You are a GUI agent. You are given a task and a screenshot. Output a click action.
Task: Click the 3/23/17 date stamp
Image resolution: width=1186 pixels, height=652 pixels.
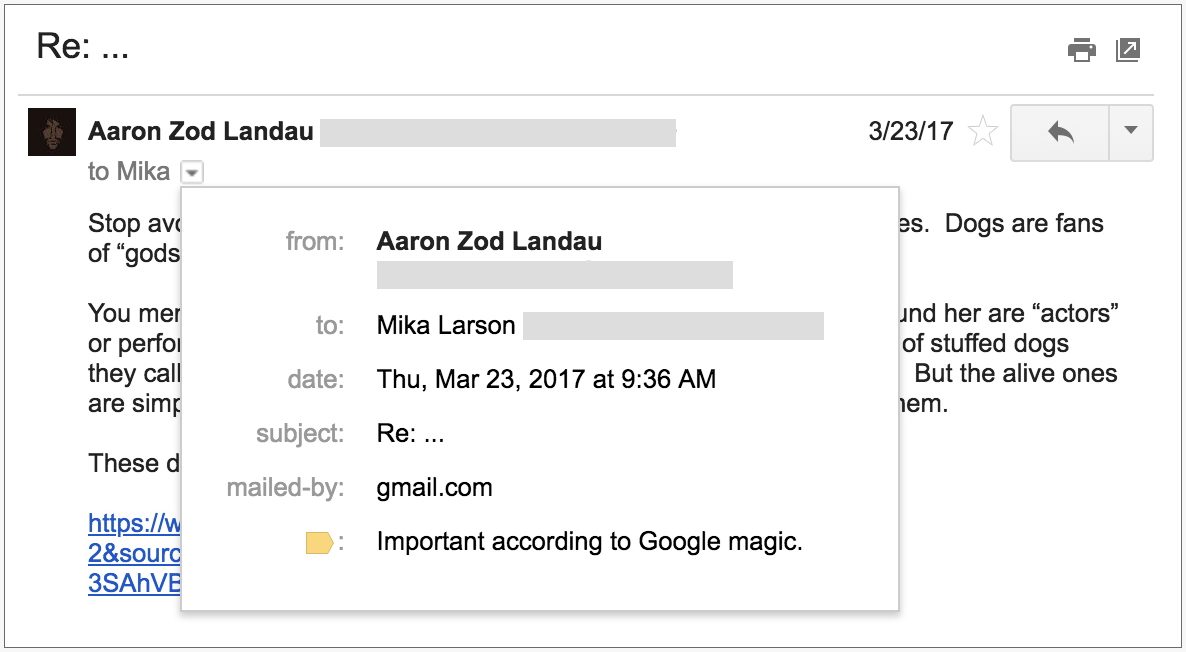911,132
